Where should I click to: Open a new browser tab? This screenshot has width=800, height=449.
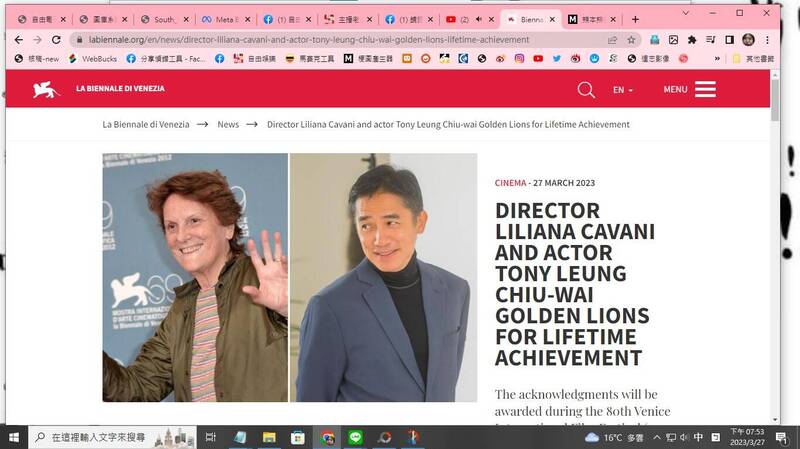pos(635,19)
